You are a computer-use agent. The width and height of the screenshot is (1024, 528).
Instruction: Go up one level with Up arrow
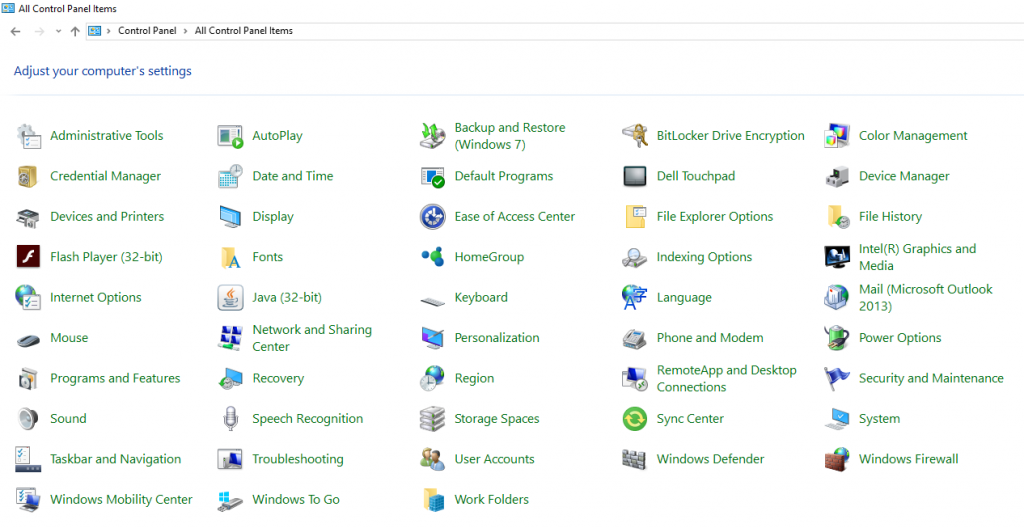coord(74,31)
